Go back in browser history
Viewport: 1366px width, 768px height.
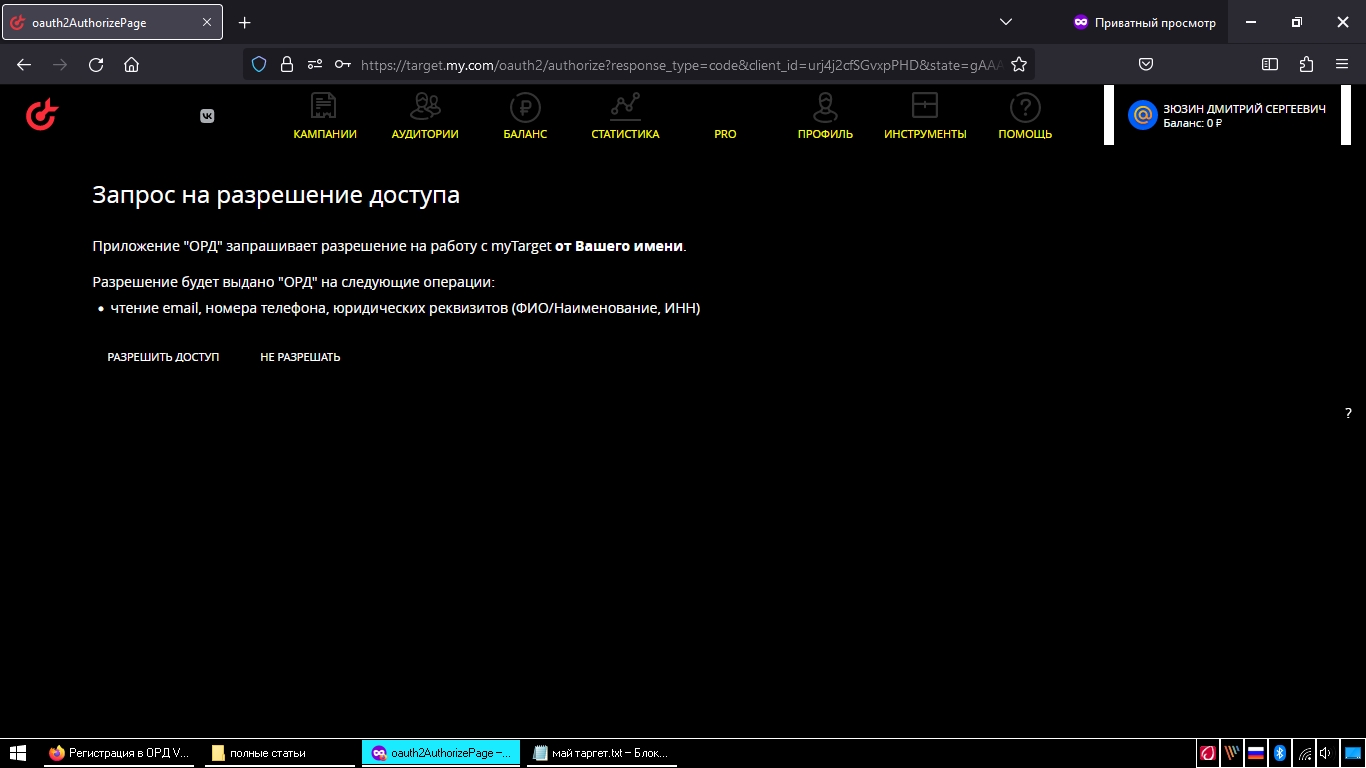point(24,64)
